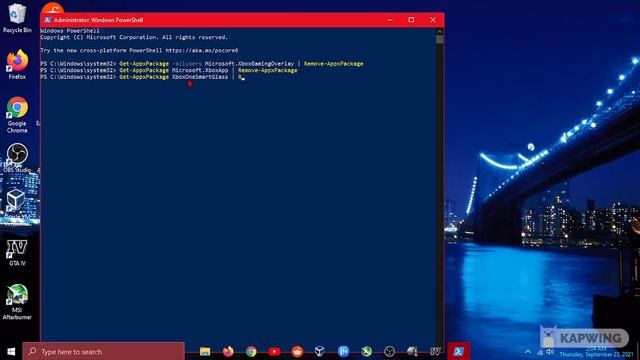
Task: Open the Firefox desktop shortcut
Action: (x=17, y=64)
